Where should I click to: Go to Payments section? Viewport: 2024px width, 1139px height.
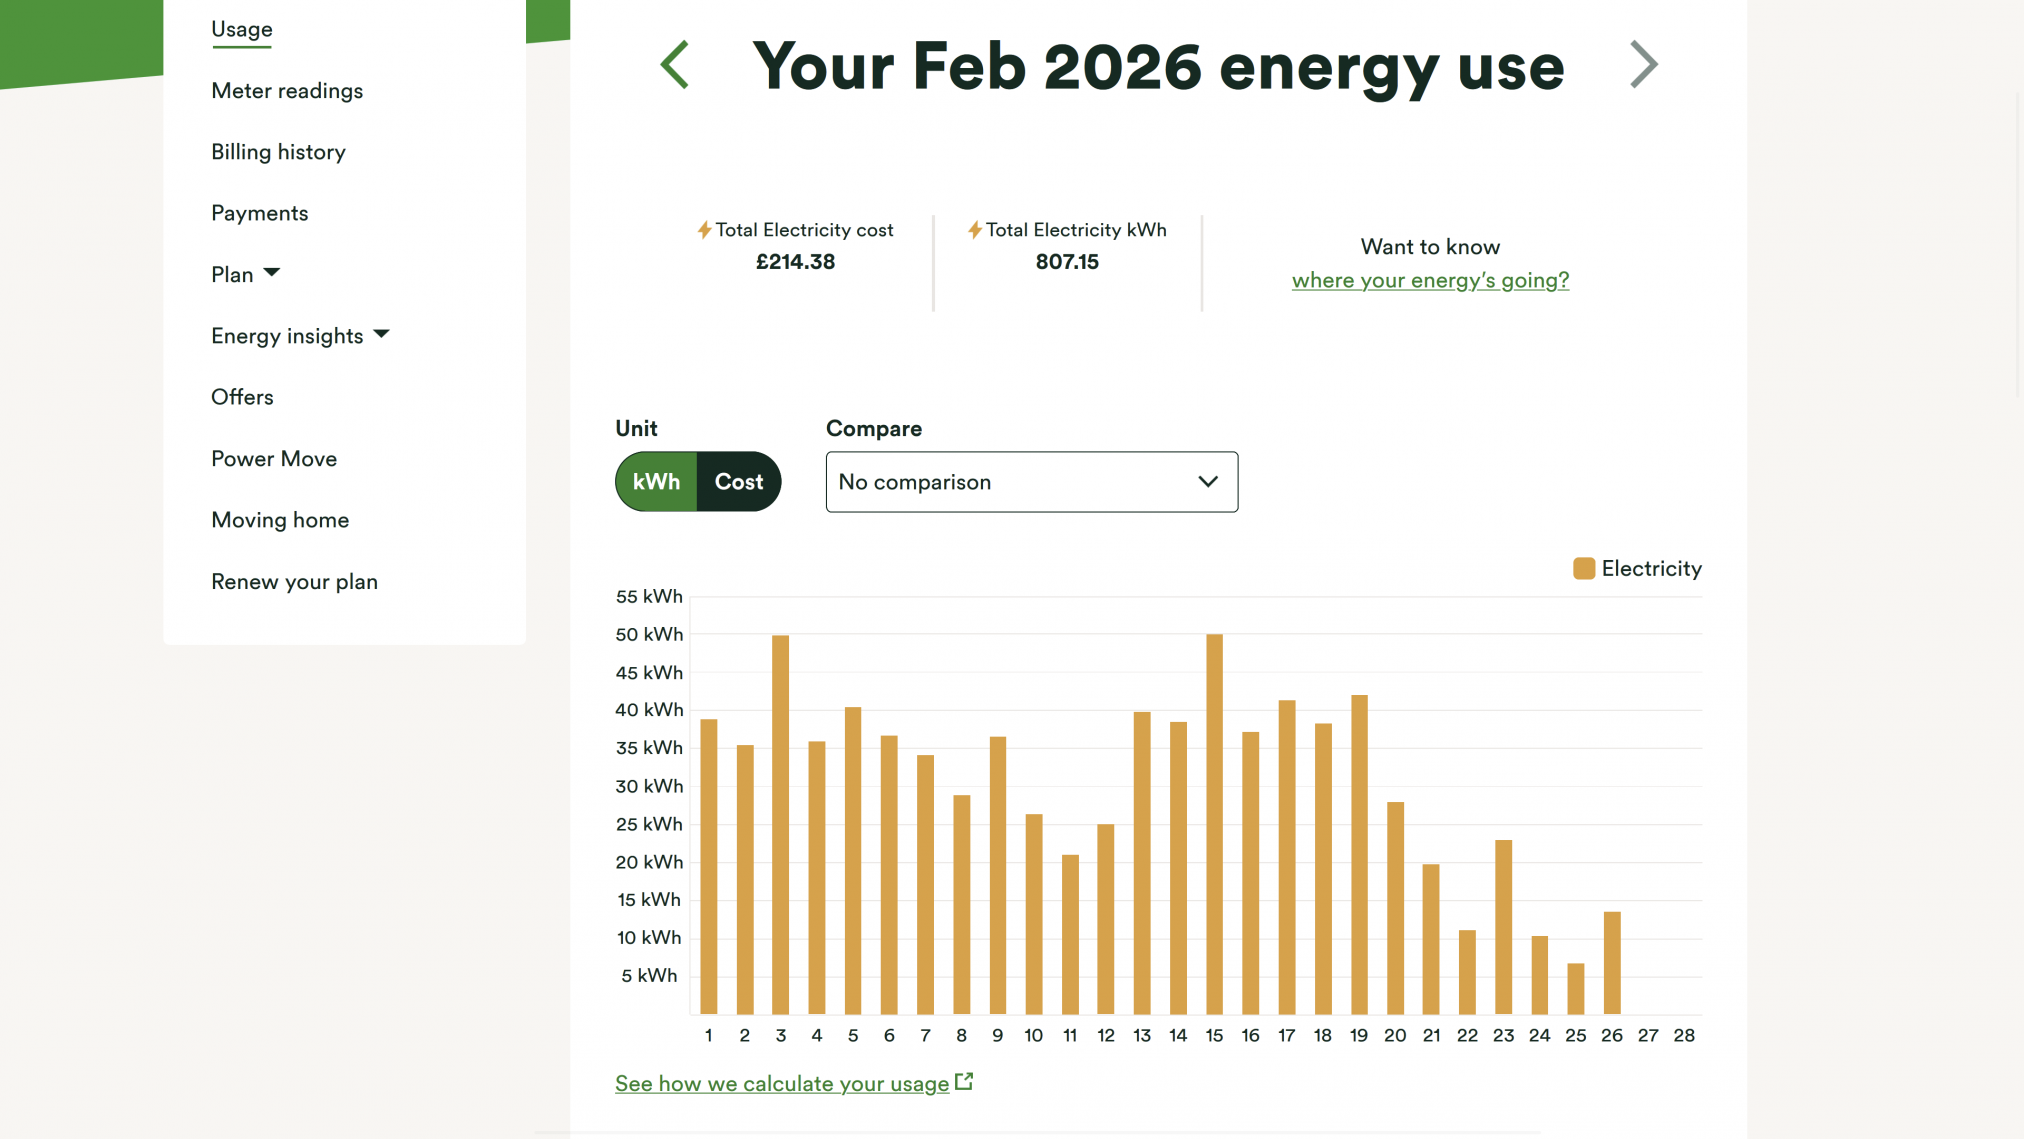pos(259,213)
